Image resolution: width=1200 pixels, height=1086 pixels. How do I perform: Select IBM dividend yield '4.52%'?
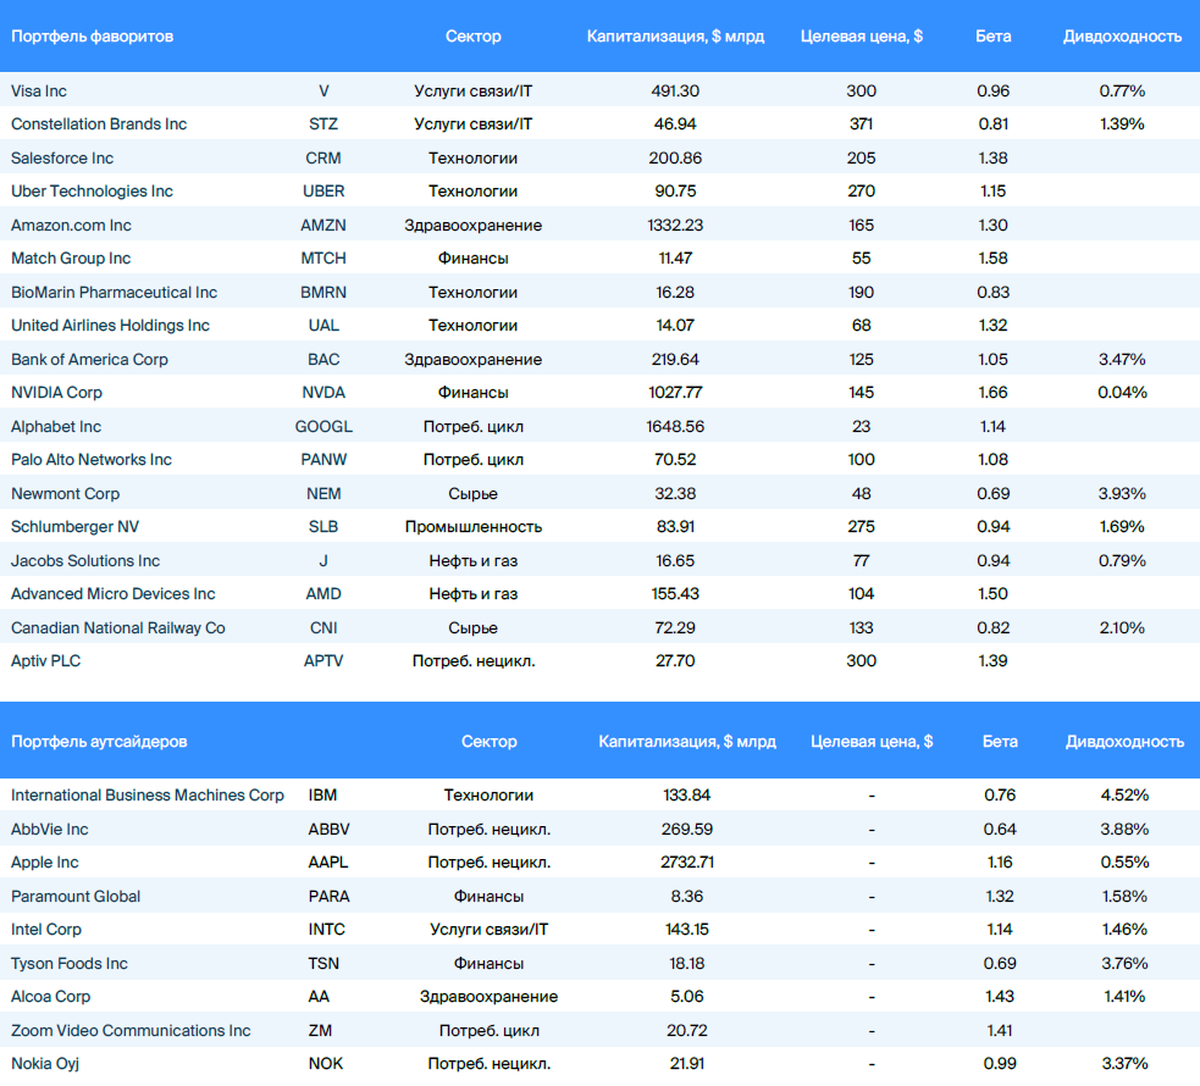point(1125,795)
